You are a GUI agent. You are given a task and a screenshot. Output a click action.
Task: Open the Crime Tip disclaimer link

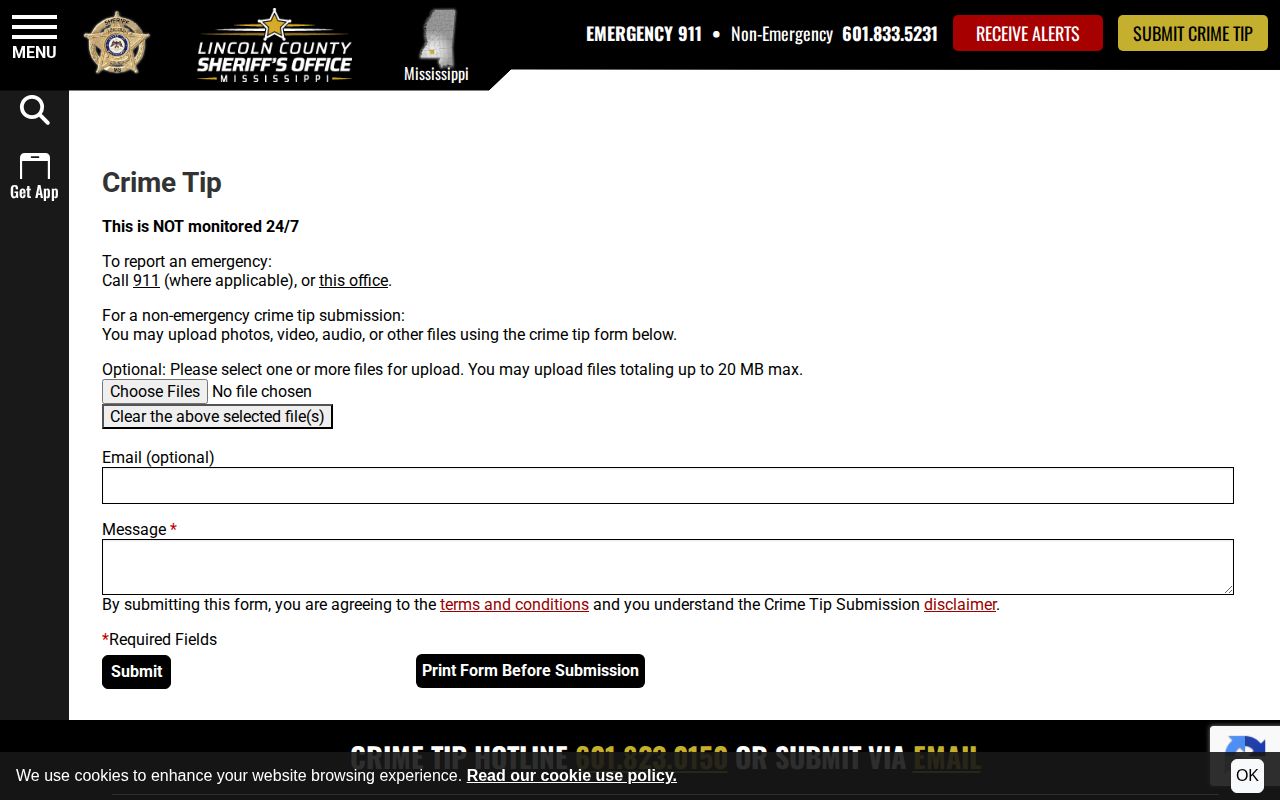[960, 604]
